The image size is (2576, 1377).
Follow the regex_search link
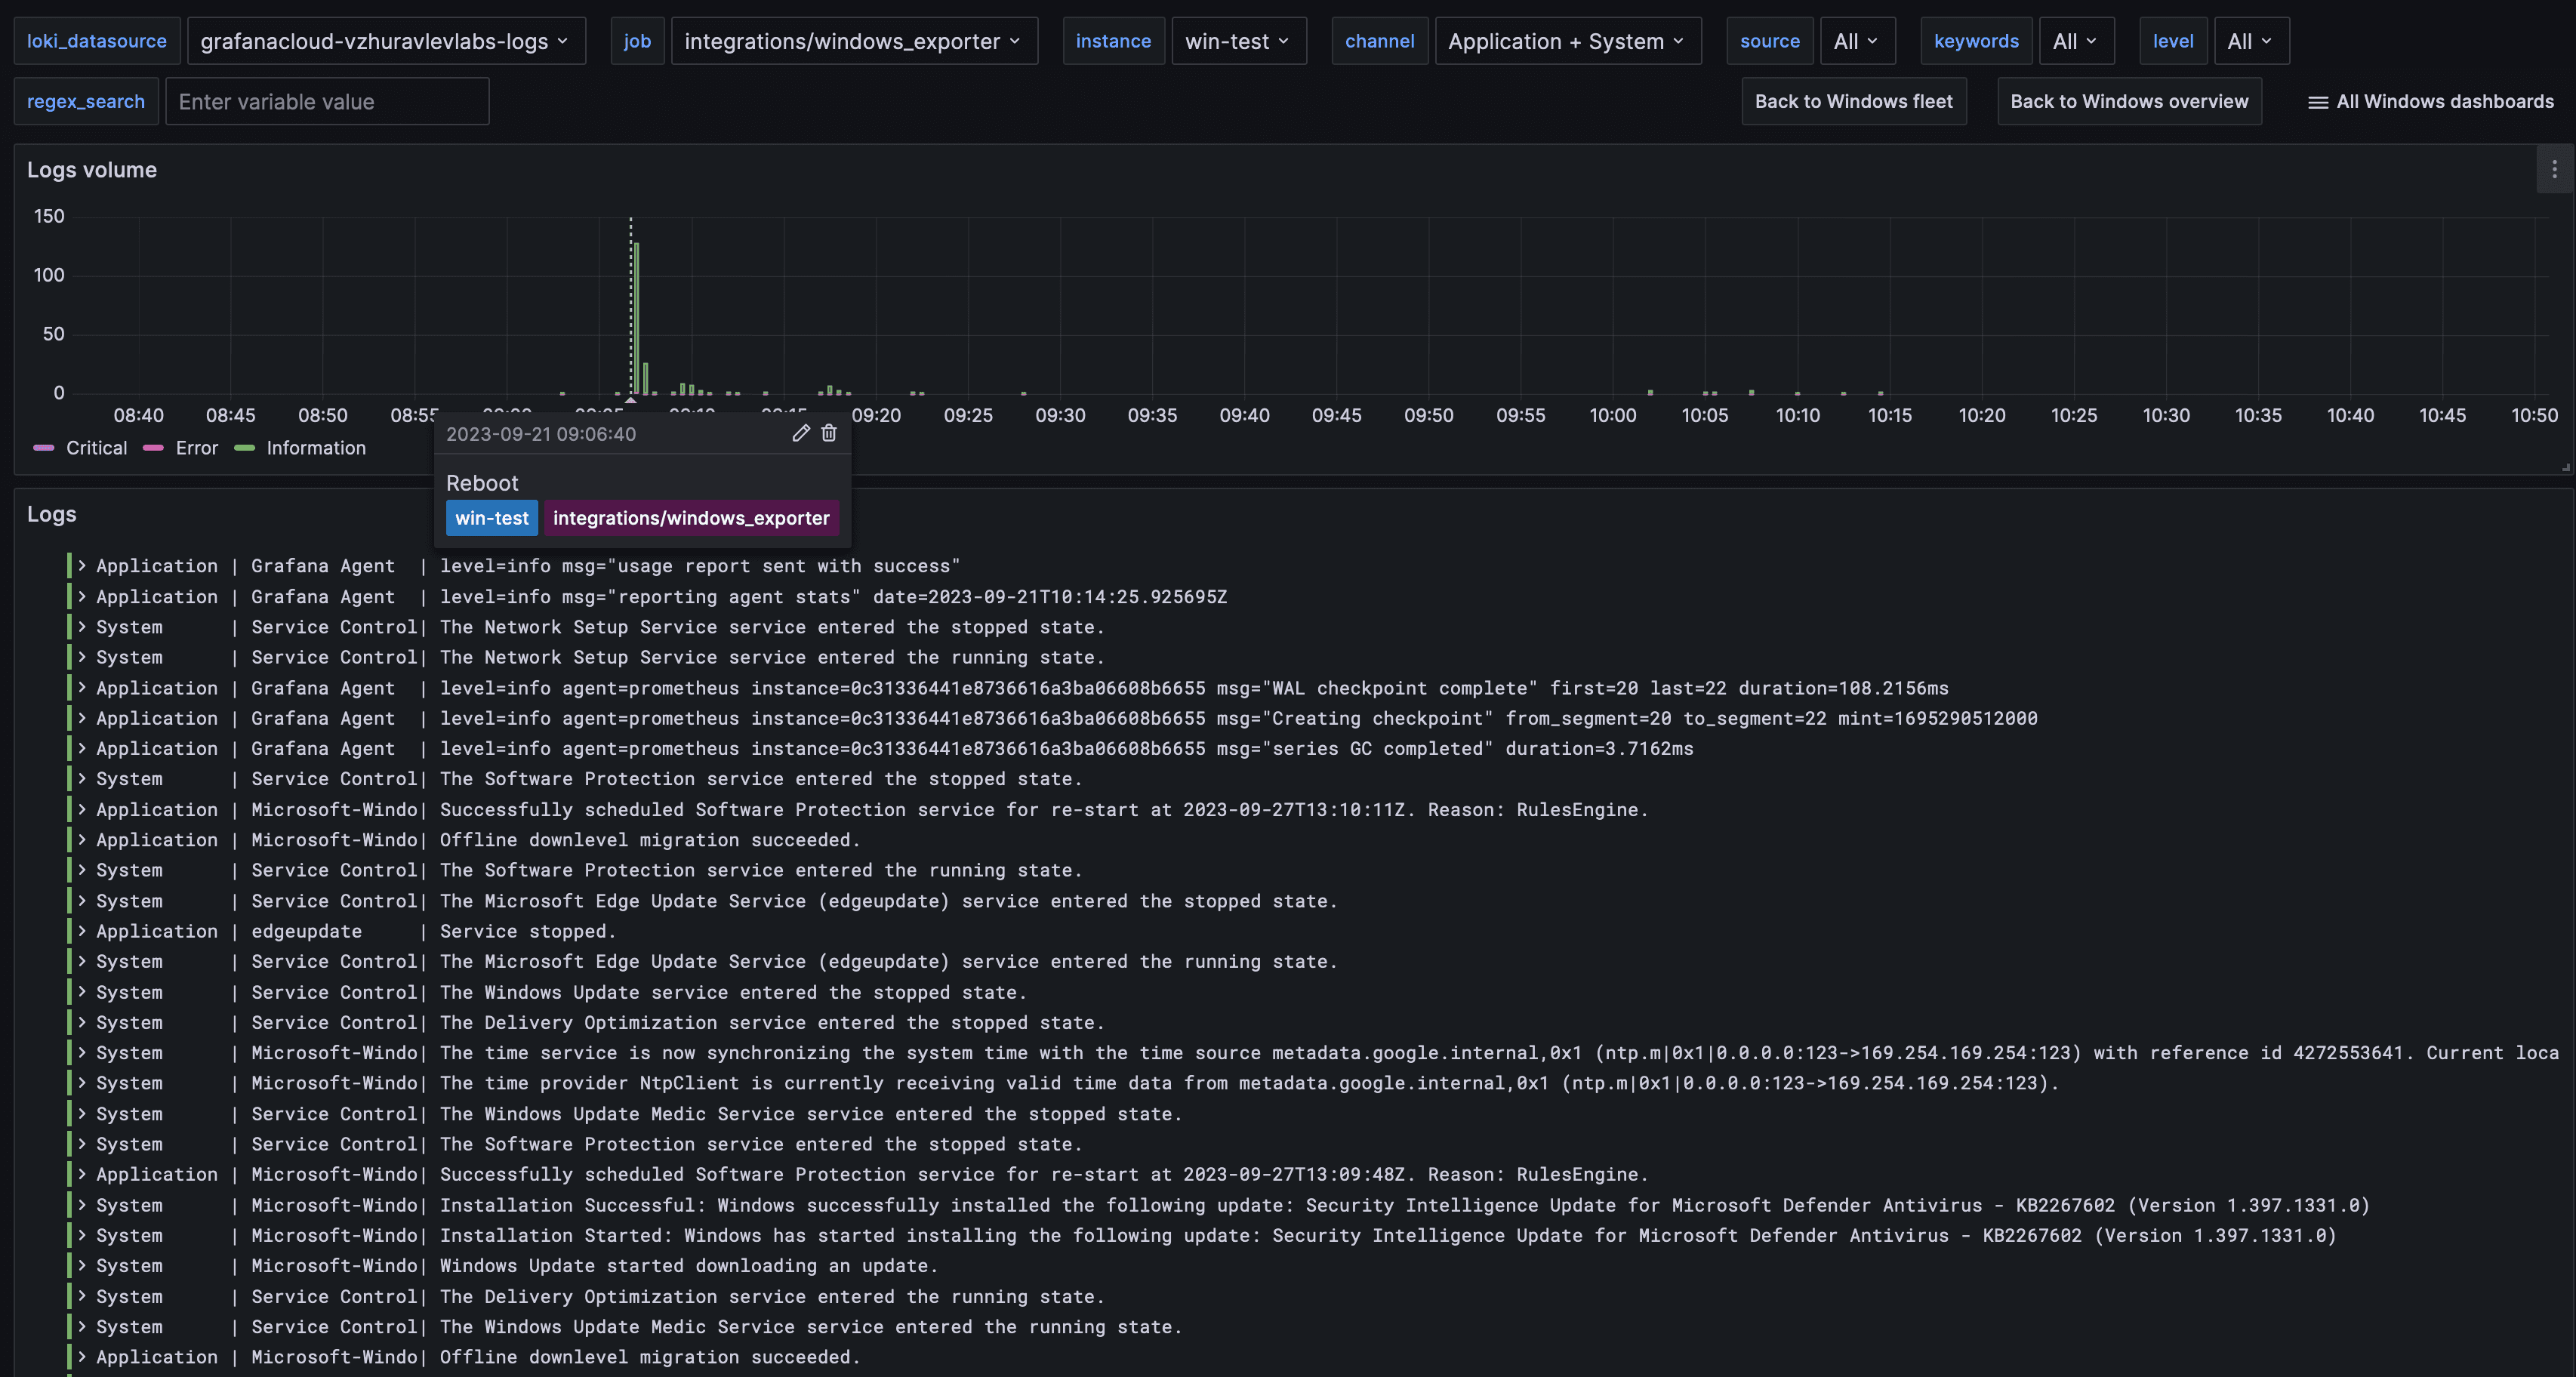[x=85, y=101]
